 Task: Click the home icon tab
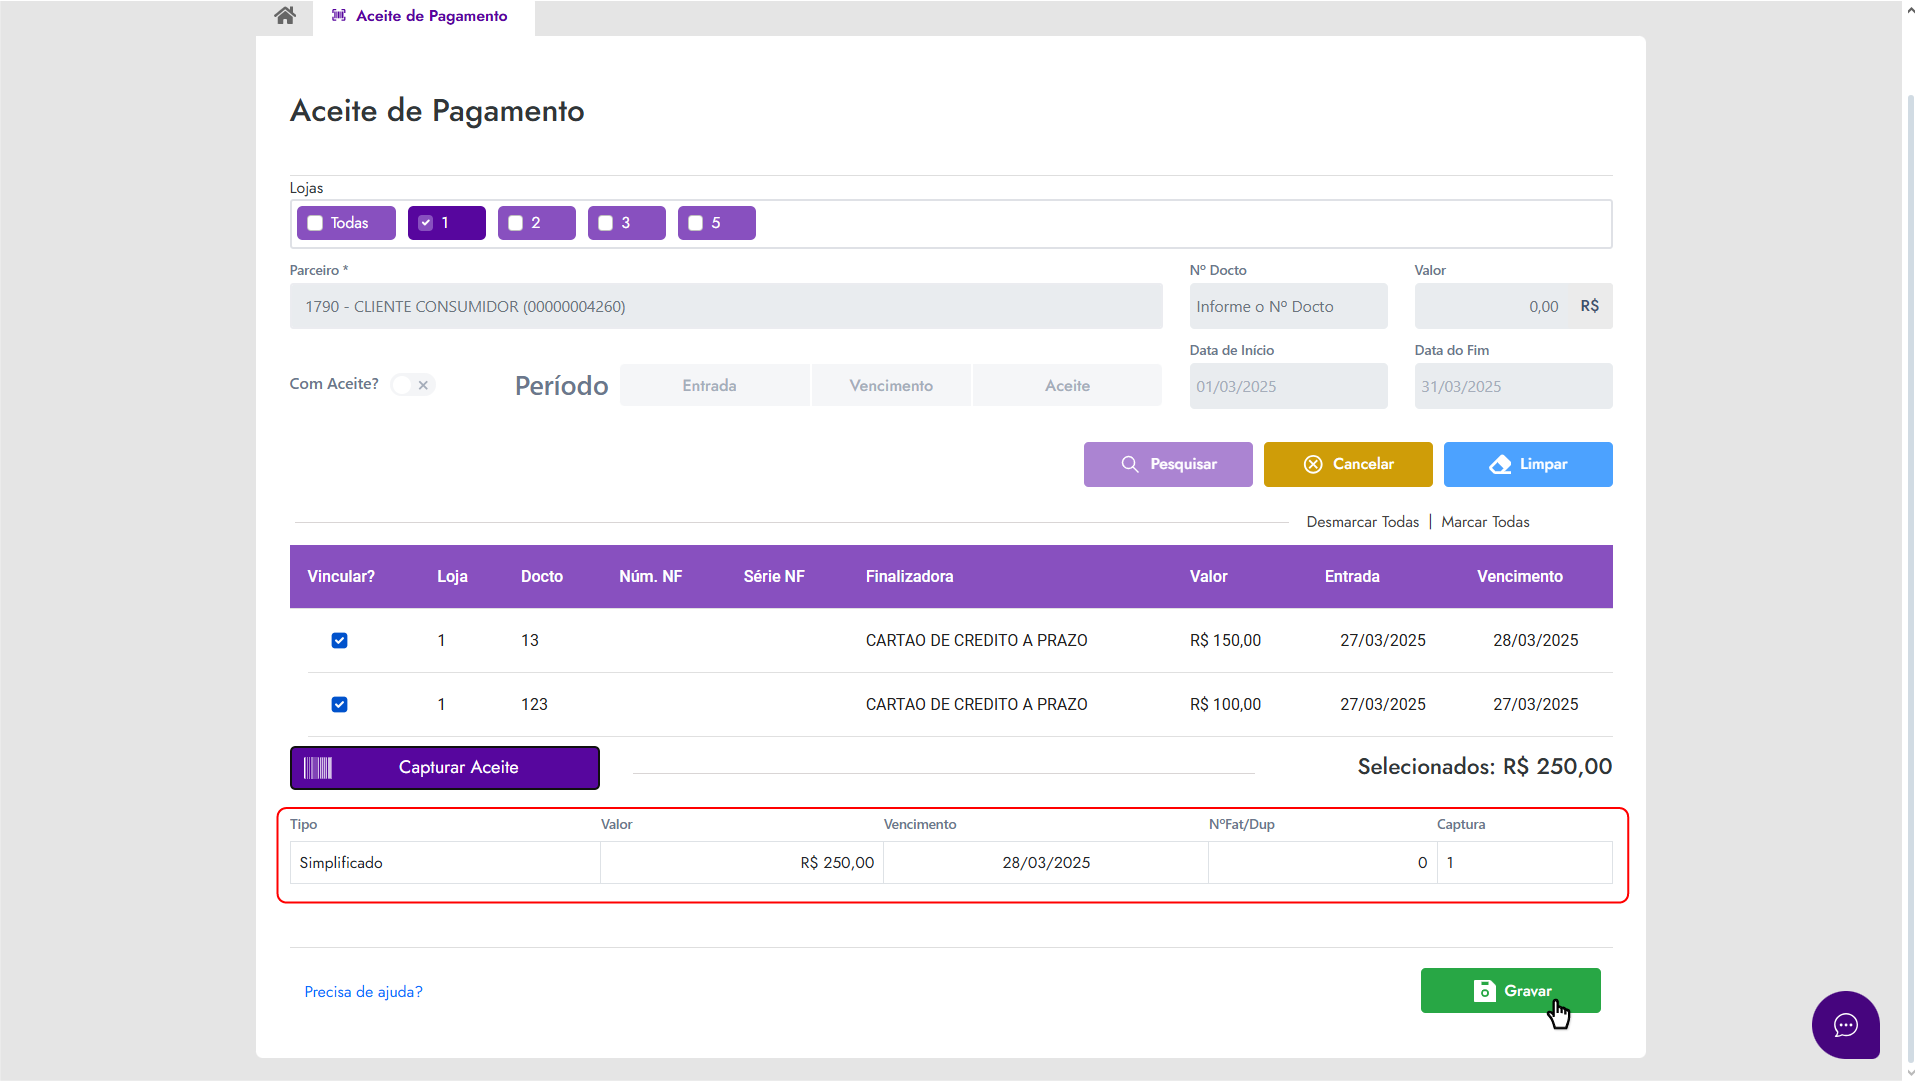coord(285,16)
